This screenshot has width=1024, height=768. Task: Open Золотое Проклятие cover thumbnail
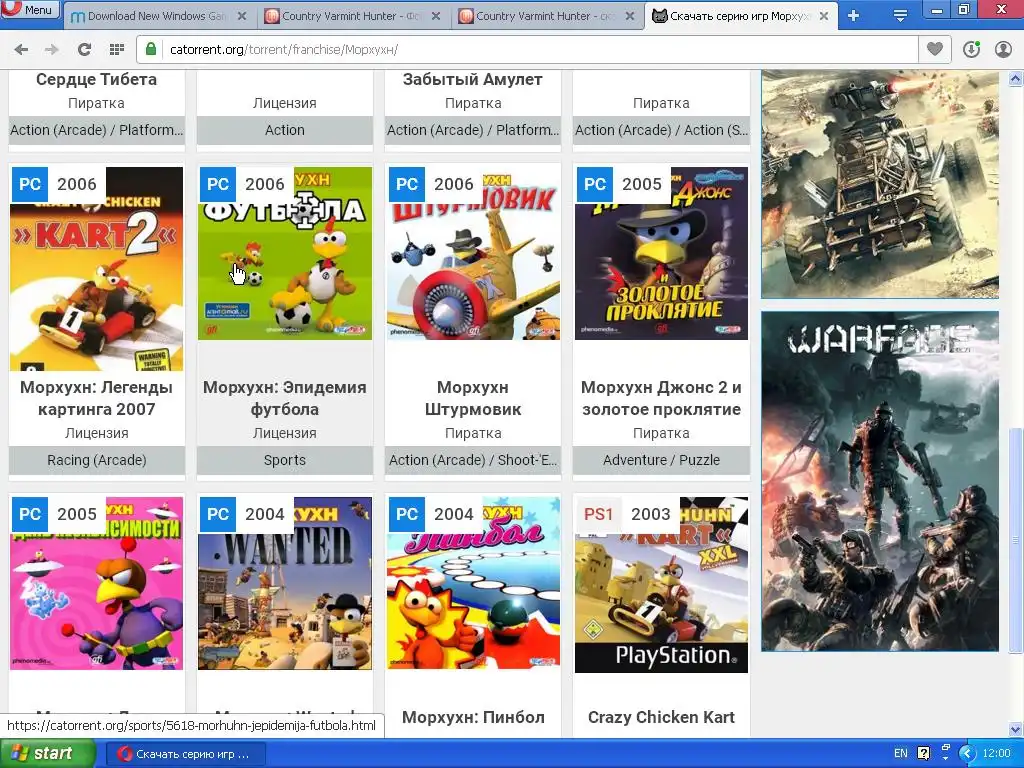pos(661,253)
